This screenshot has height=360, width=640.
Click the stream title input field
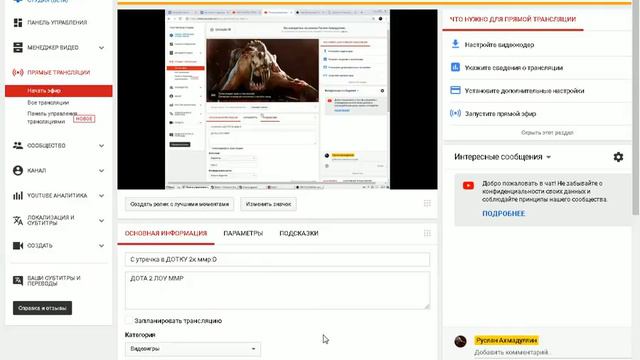(x=277, y=259)
